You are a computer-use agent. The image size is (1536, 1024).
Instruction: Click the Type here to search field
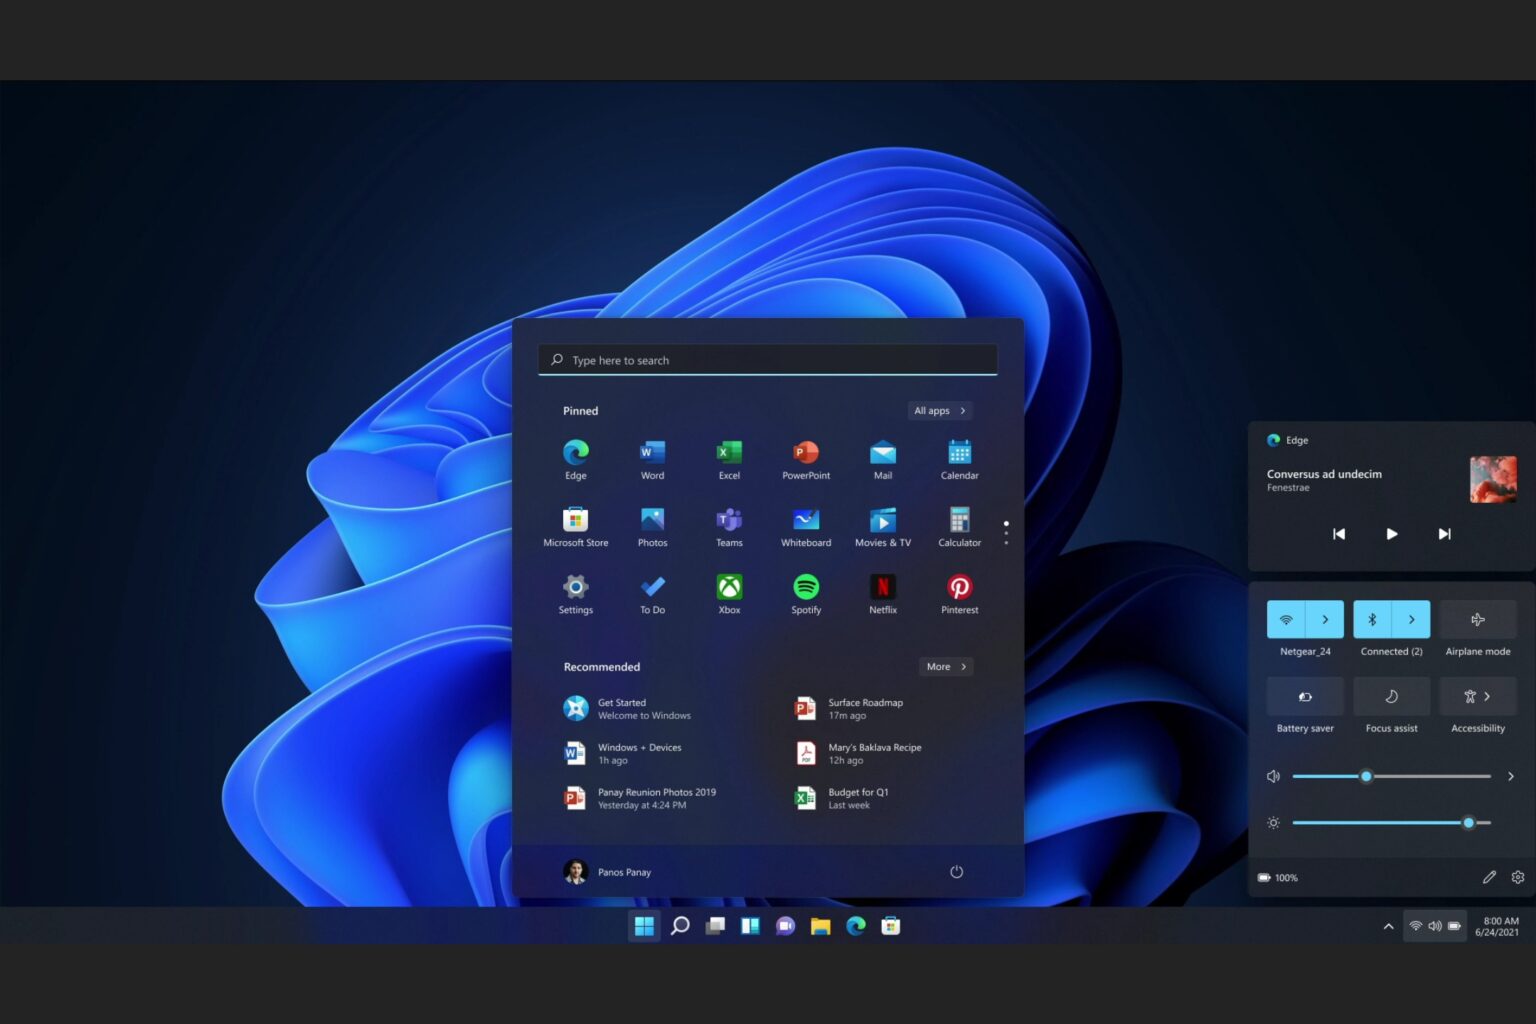[768, 360]
